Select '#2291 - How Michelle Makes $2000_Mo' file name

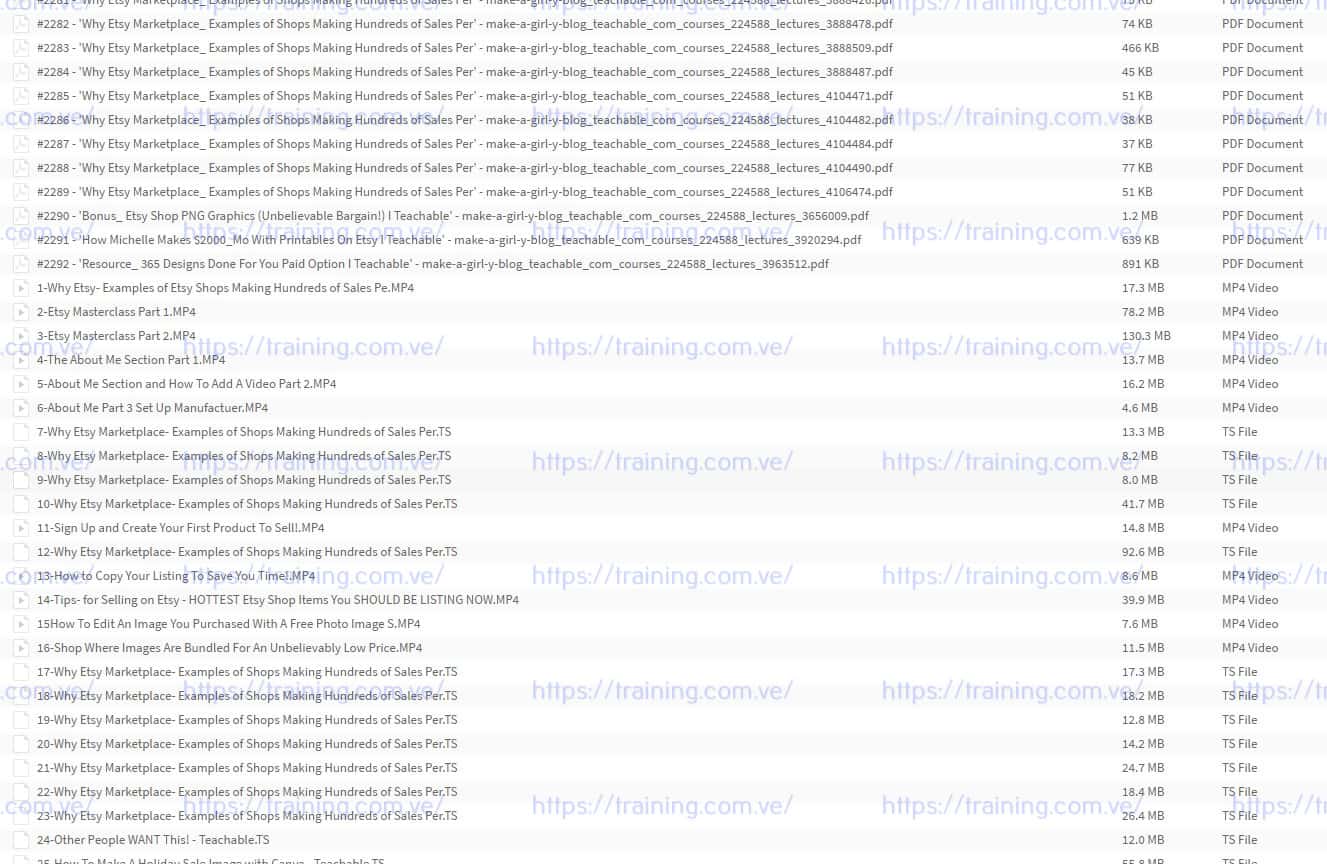pyautogui.click(x=449, y=240)
